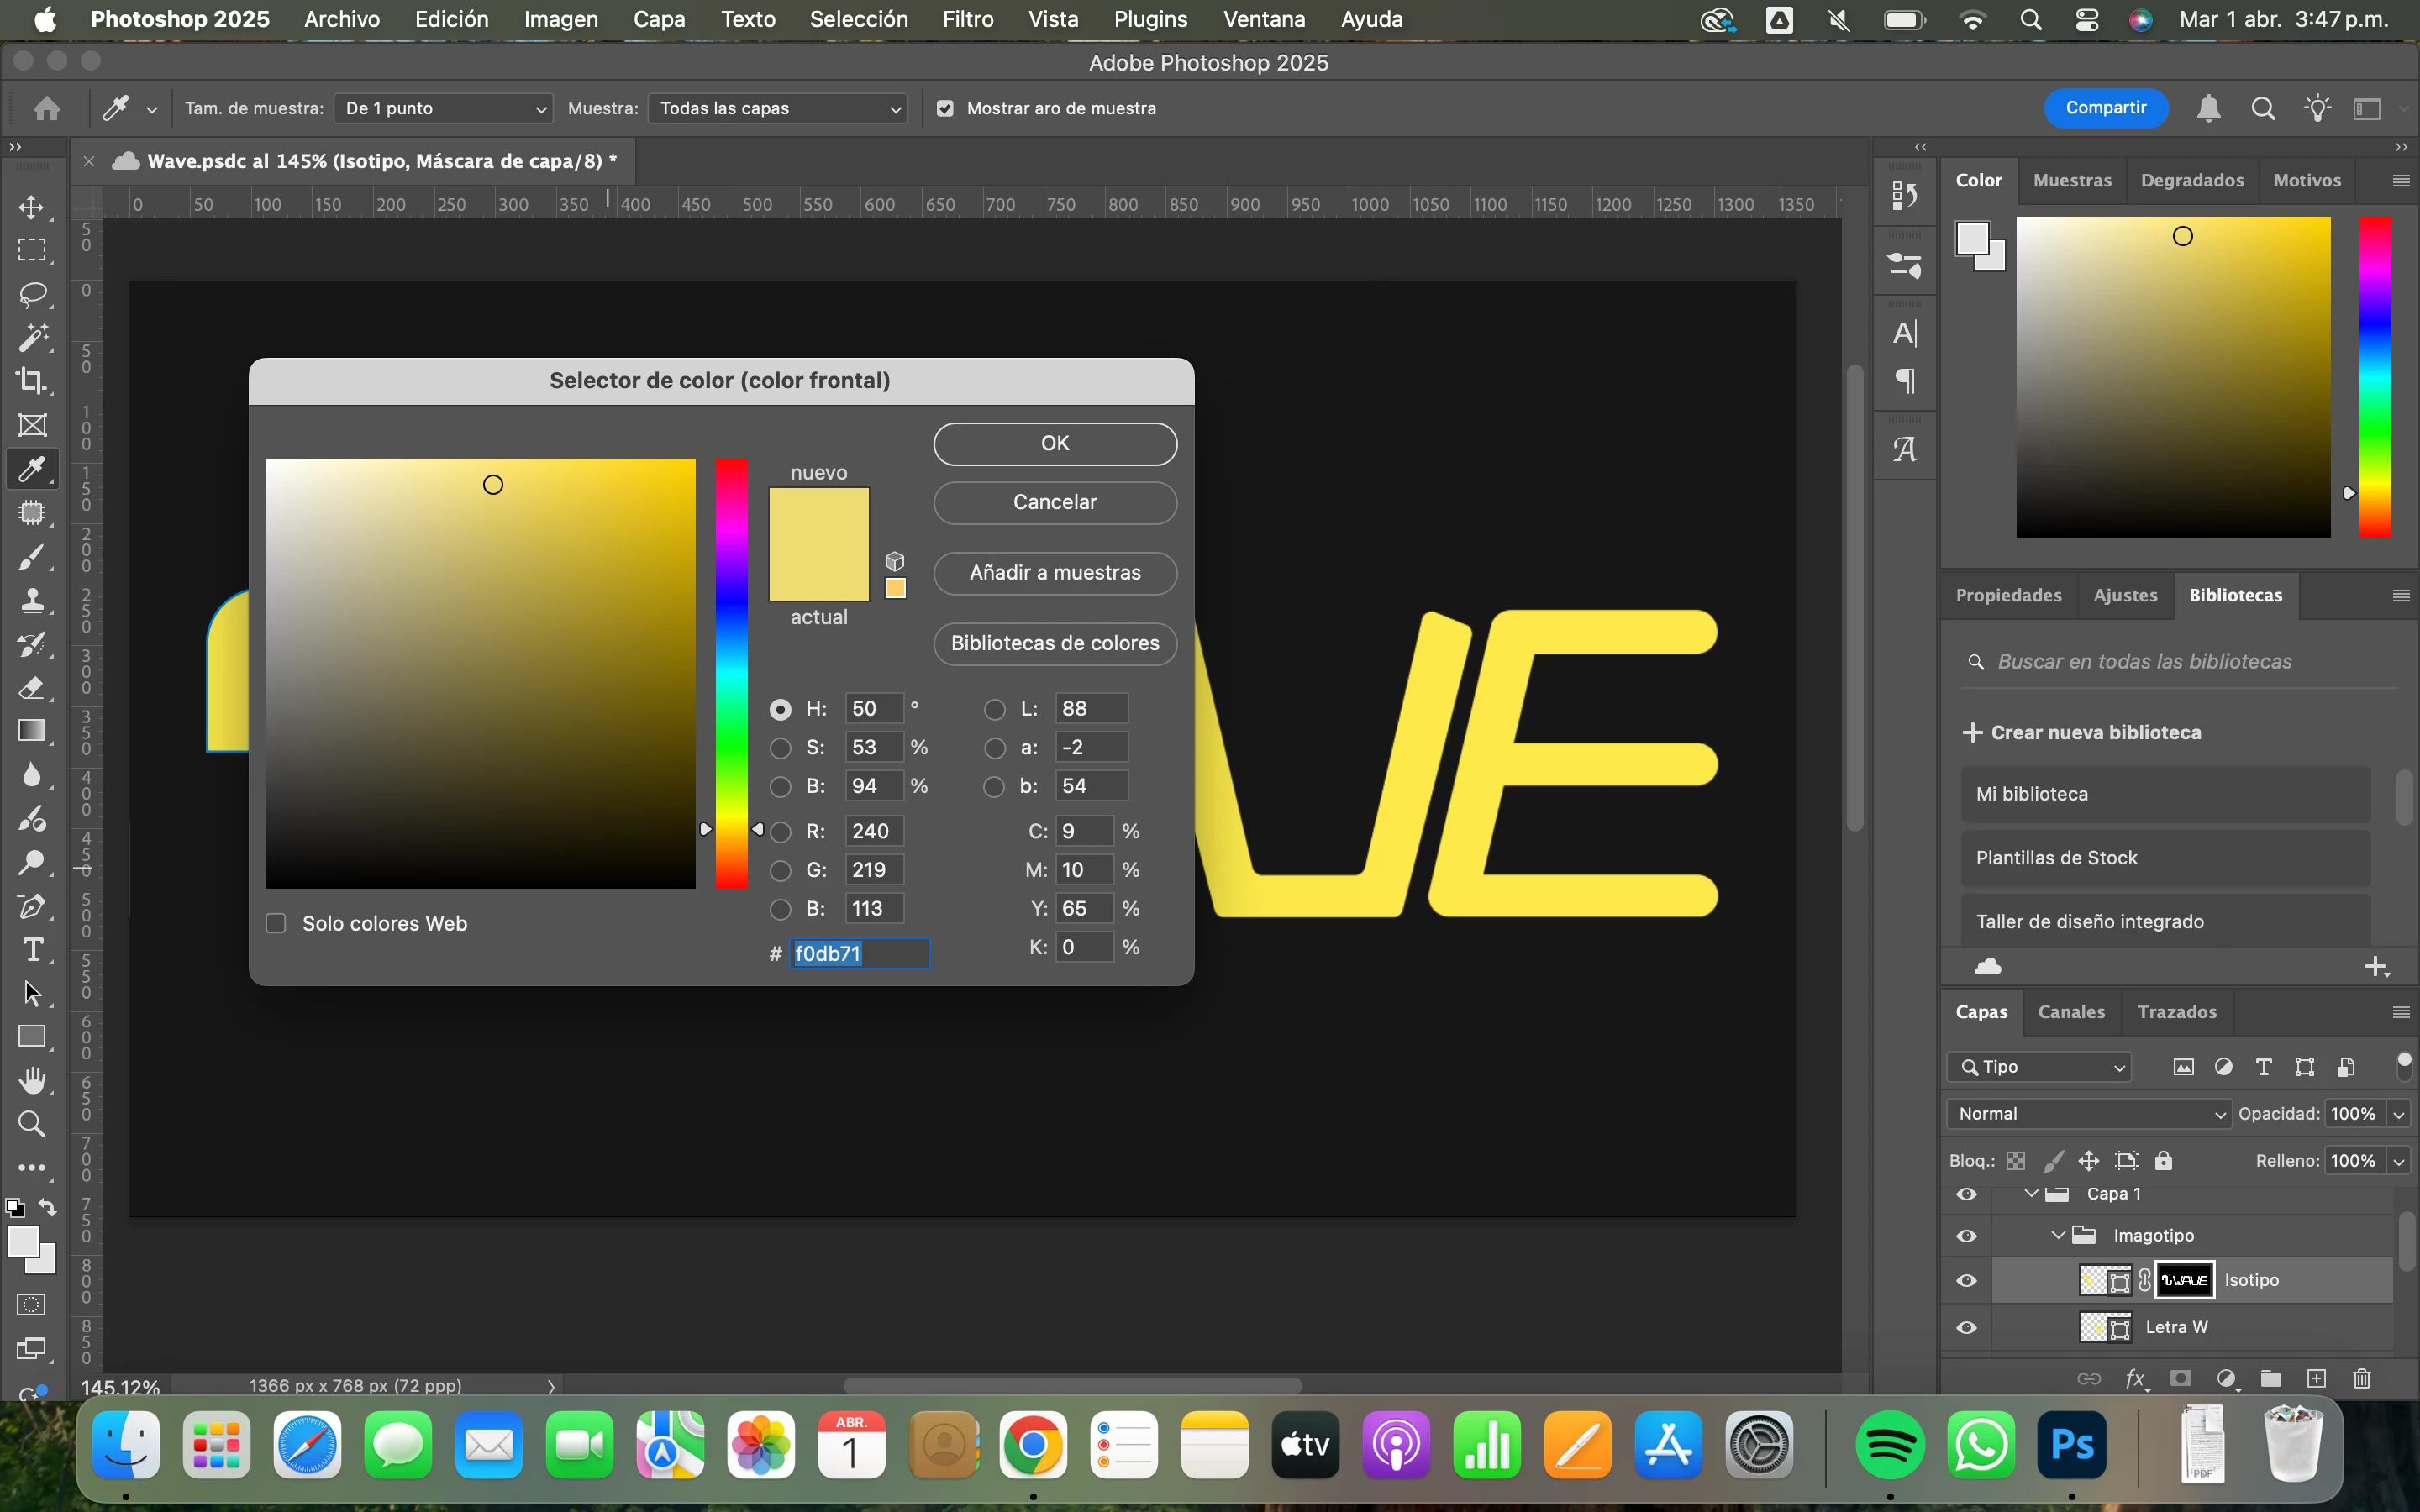Switch to the Canales tab
Viewport: 2420px width, 1512px height.
(x=2071, y=1012)
